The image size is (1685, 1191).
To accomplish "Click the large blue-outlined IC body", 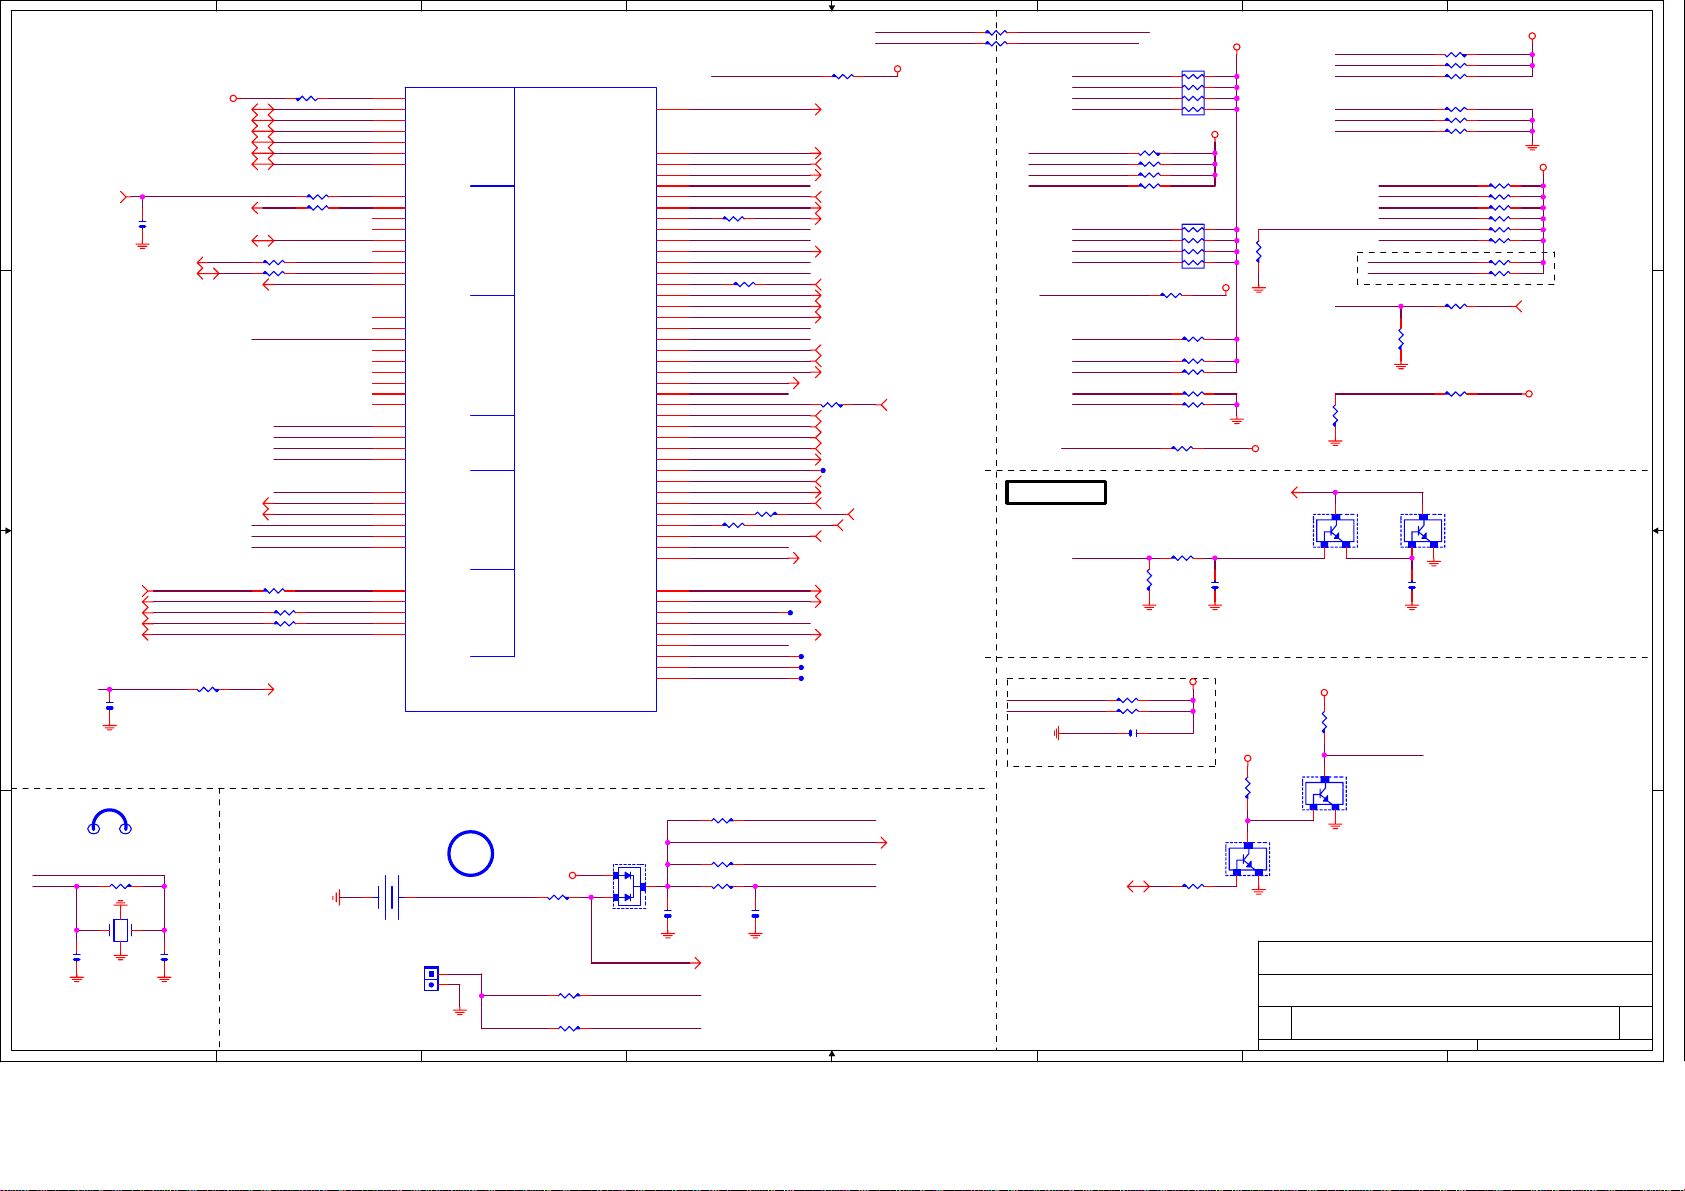I will point(531,399).
